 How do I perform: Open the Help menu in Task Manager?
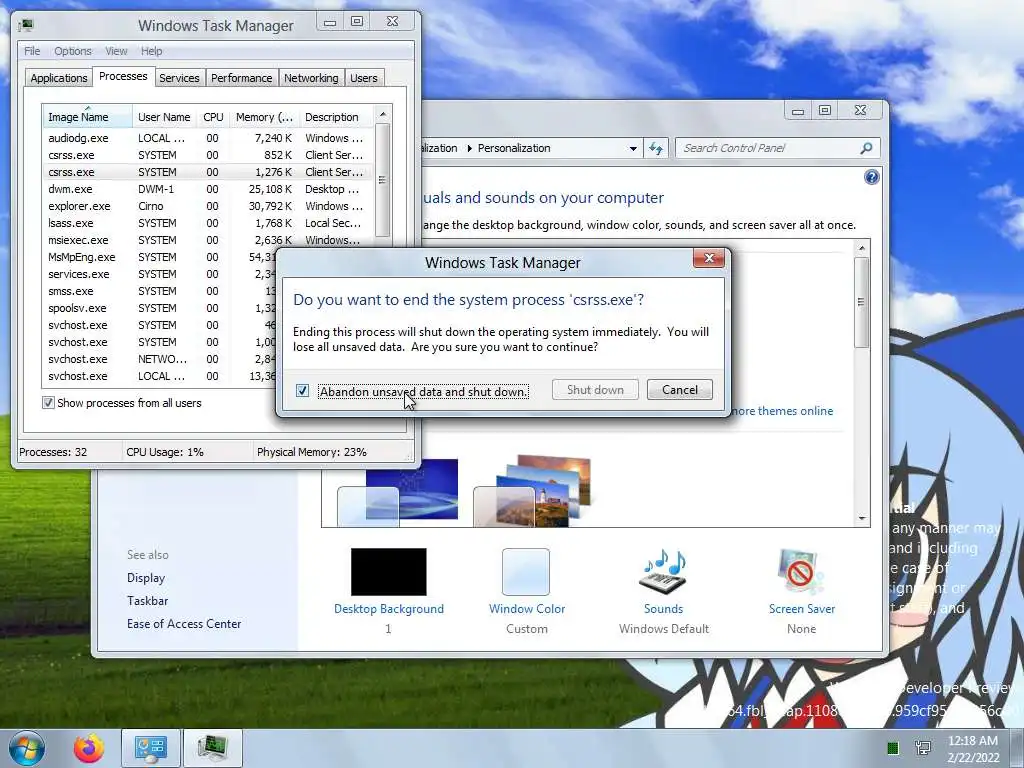tap(152, 51)
